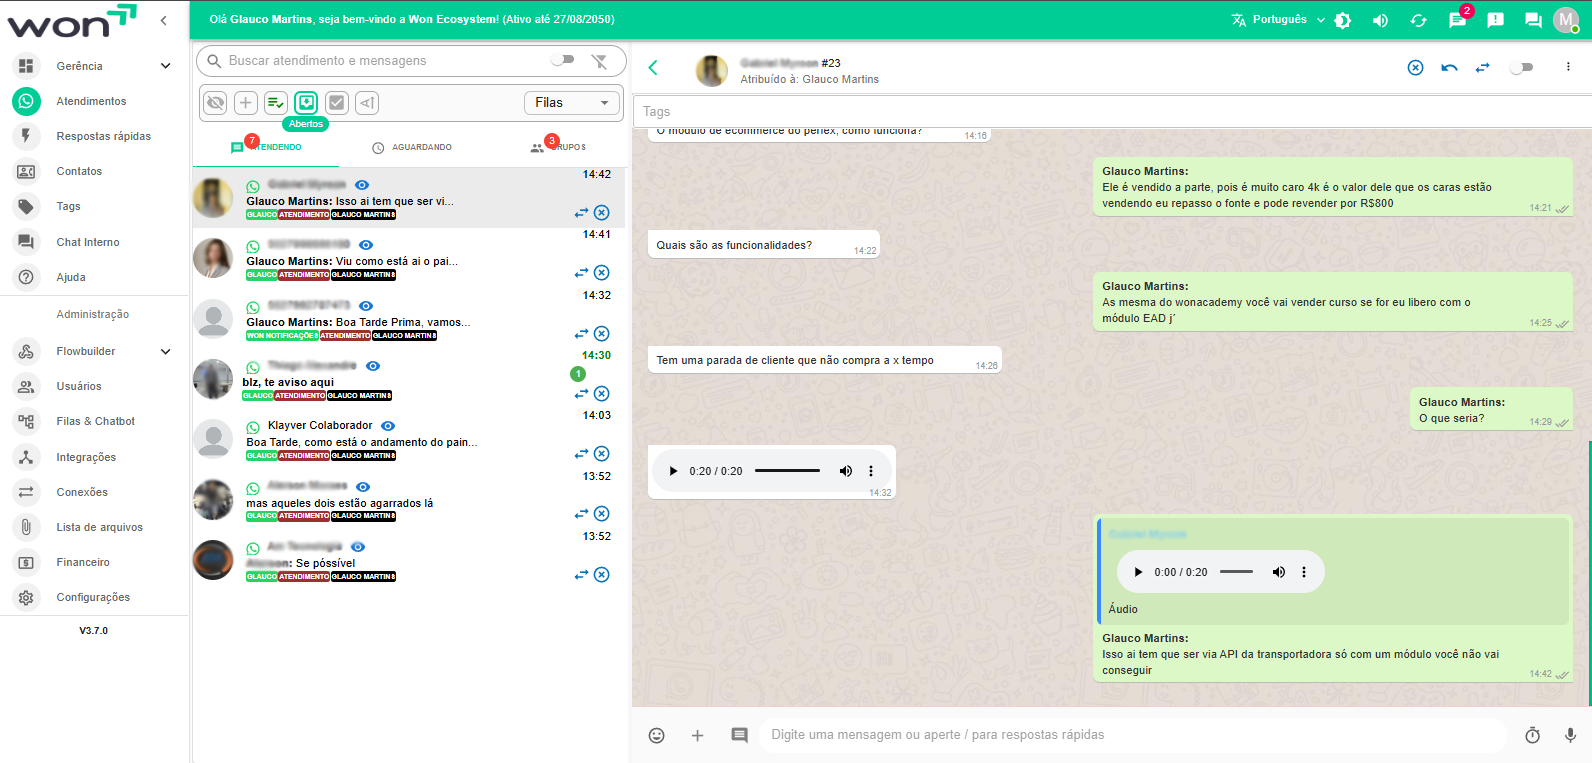Viewport: 1592px width, 763px height.
Task: Click the eye icon on the 14:42 ticket
Action: (x=362, y=185)
